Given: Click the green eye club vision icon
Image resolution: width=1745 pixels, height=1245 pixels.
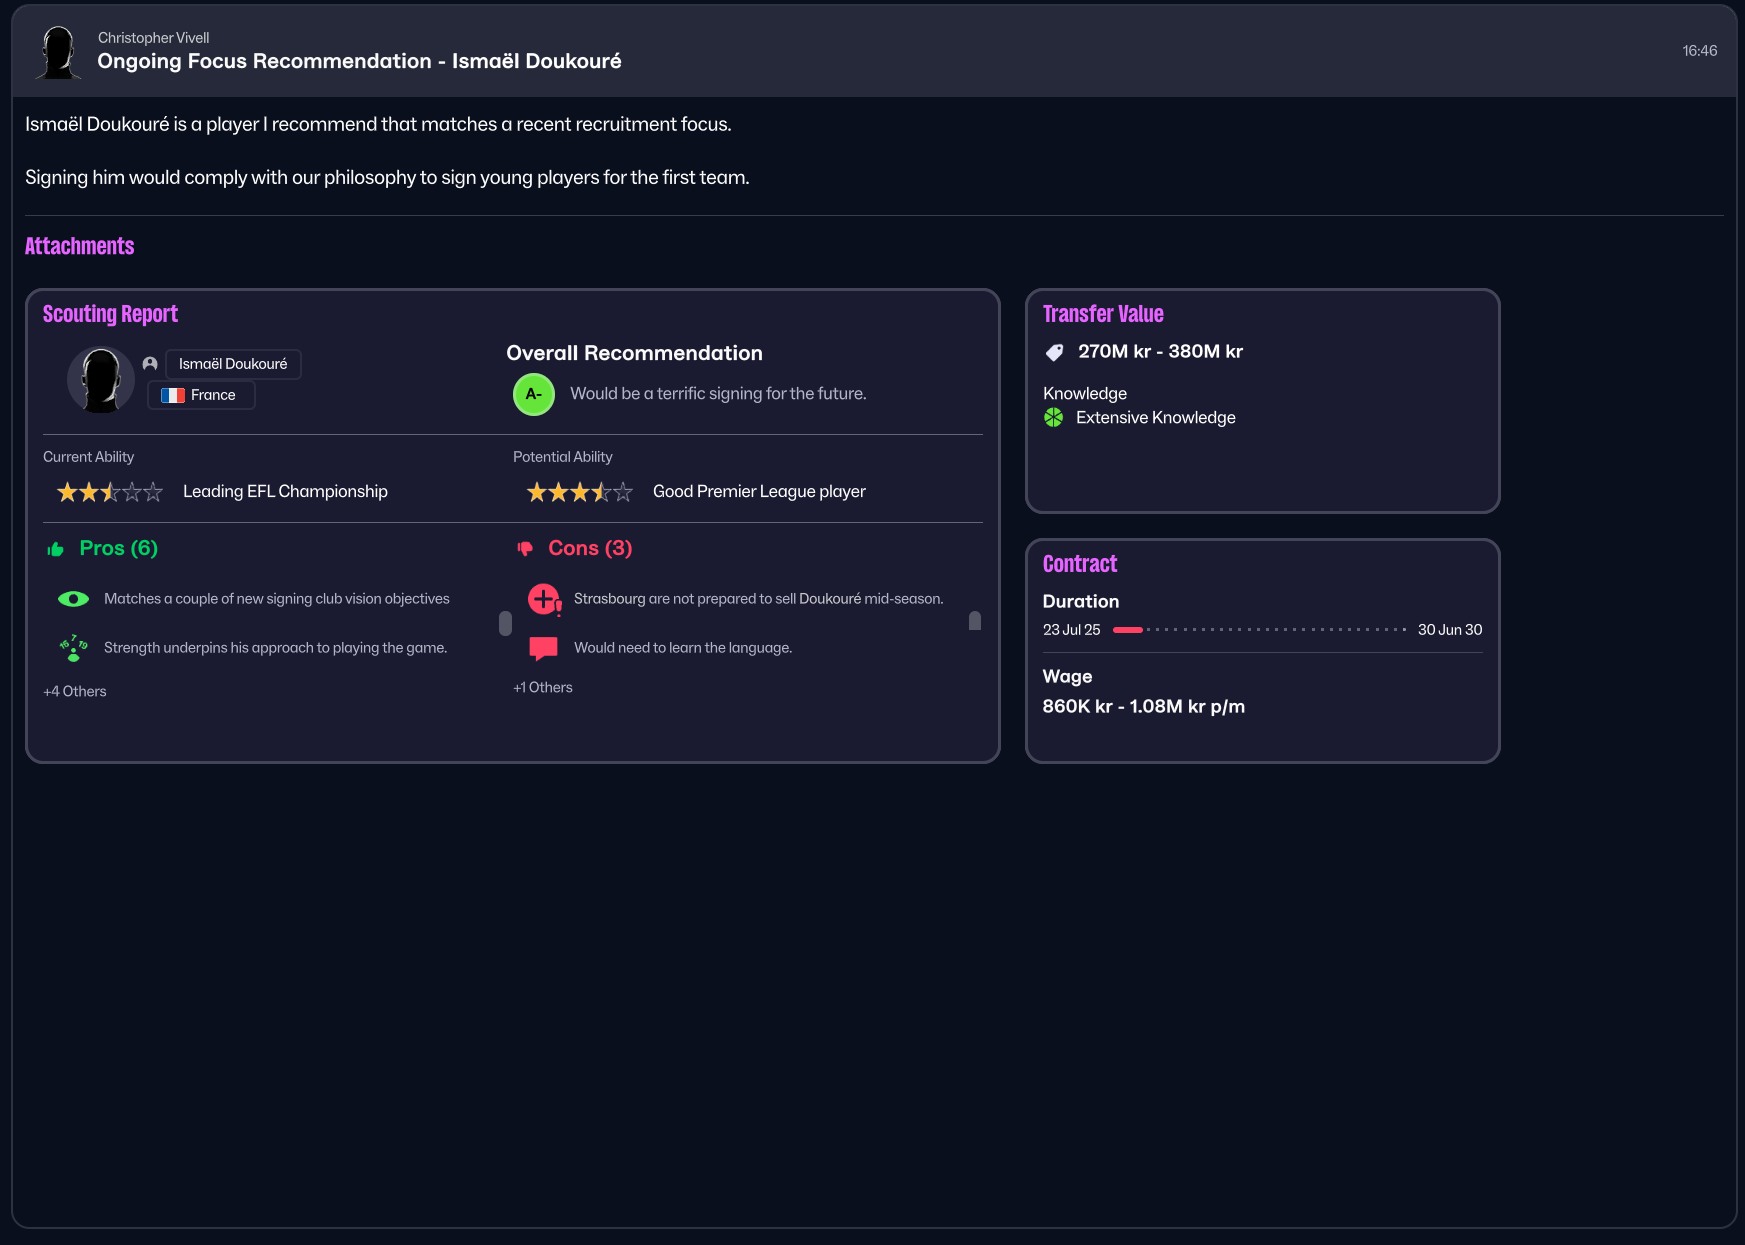Looking at the screenshot, I should tap(73, 599).
